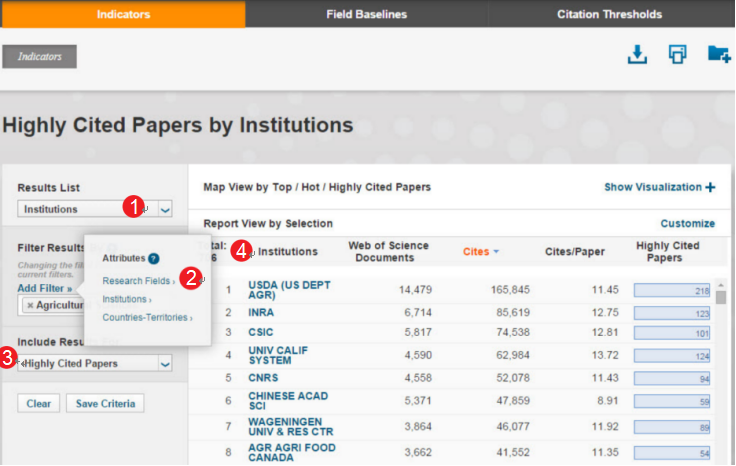Switch to the Indicators tab

tap(123, 14)
